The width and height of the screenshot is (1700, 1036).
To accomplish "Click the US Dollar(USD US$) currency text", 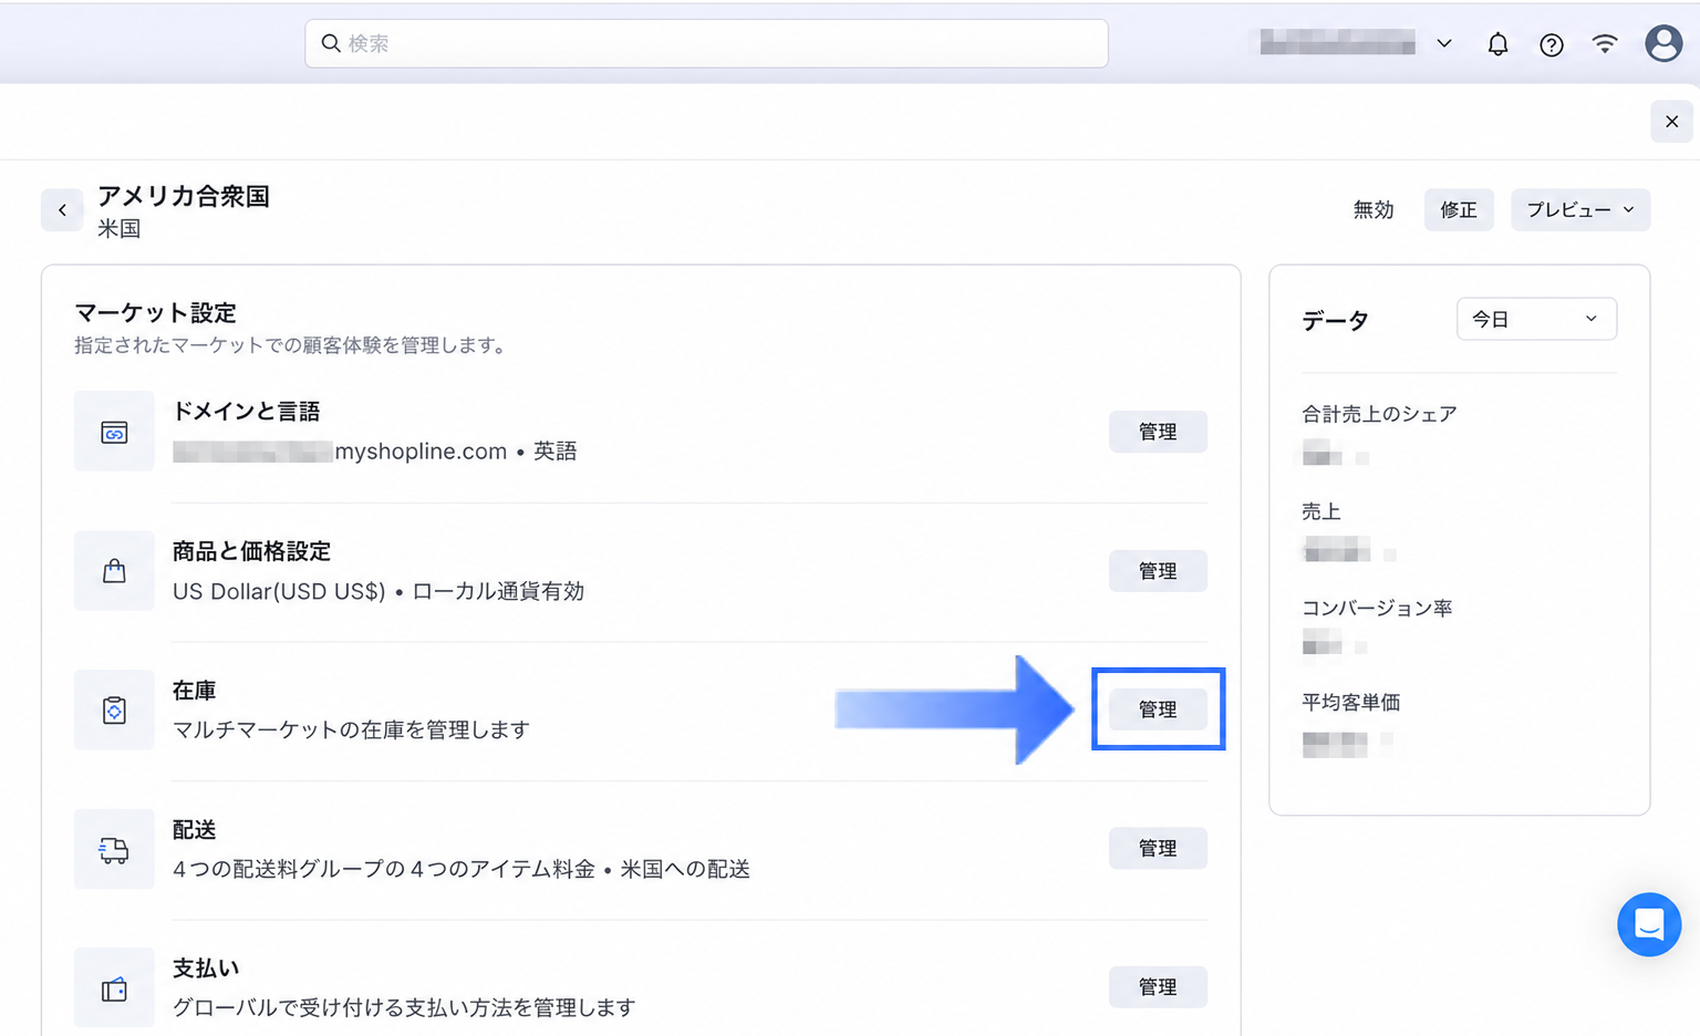I will 279,591.
